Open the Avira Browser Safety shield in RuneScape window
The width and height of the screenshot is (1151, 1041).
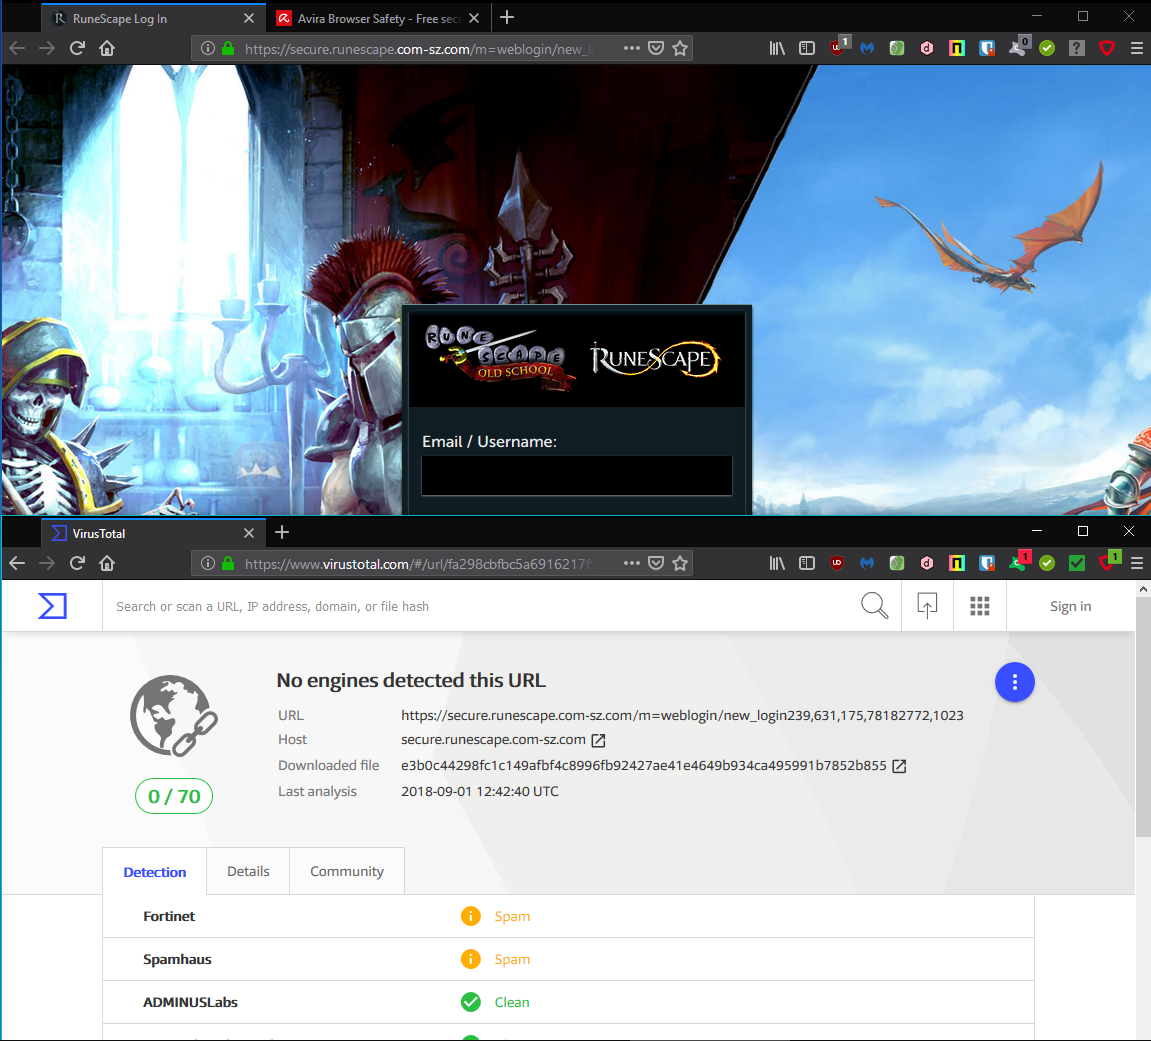pos(1107,48)
